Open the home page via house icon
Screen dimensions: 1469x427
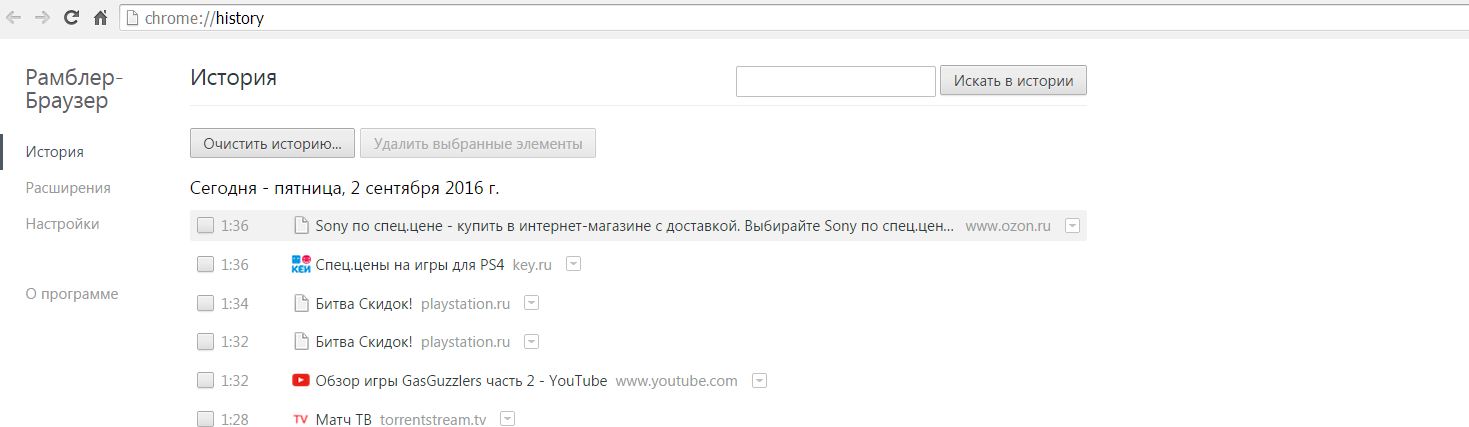click(x=100, y=18)
